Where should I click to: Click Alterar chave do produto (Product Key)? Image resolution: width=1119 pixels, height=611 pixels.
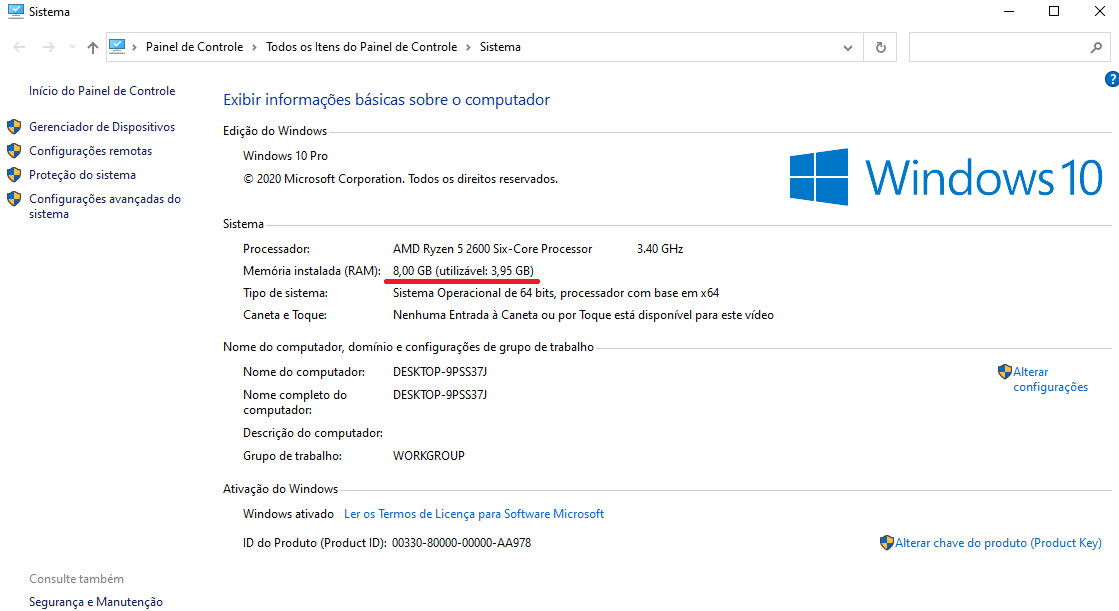pos(998,543)
